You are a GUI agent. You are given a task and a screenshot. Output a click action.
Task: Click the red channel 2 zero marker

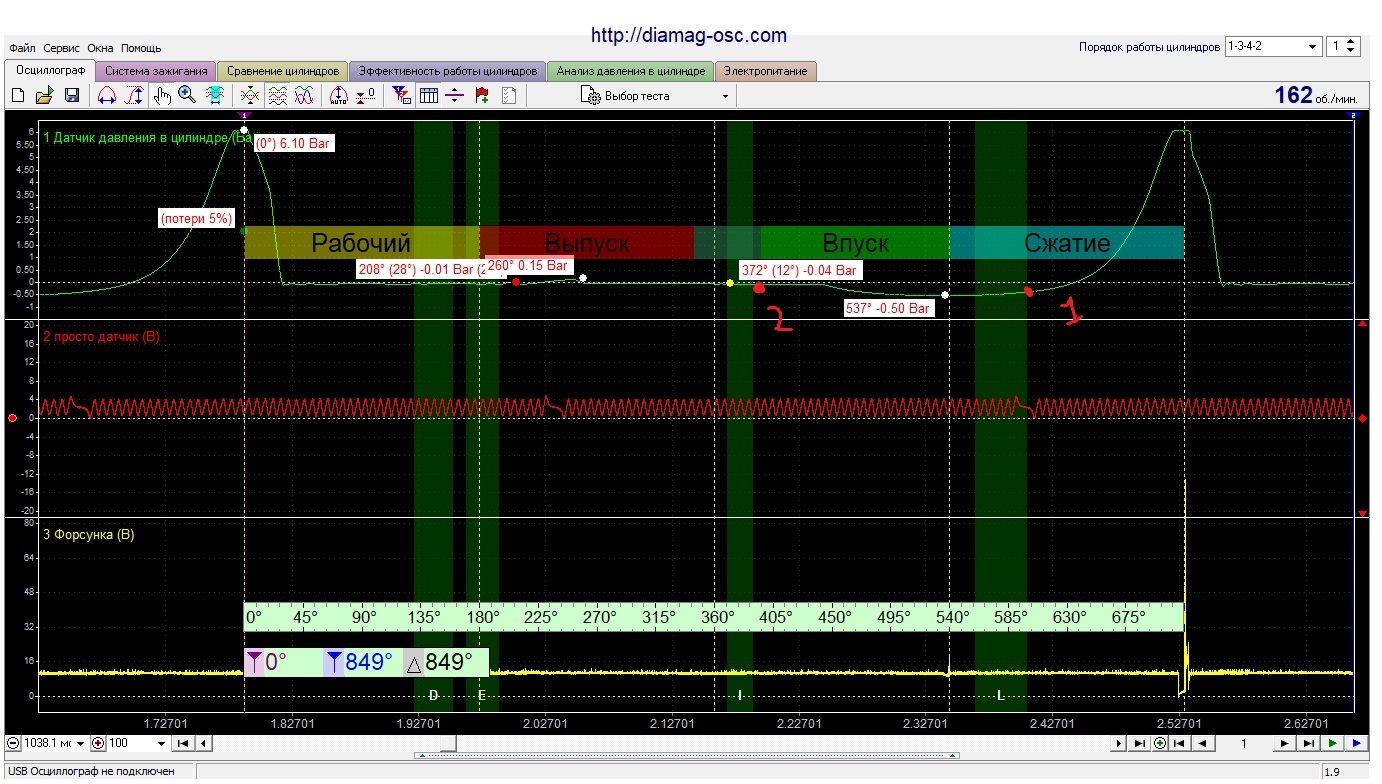click(12, 418)
